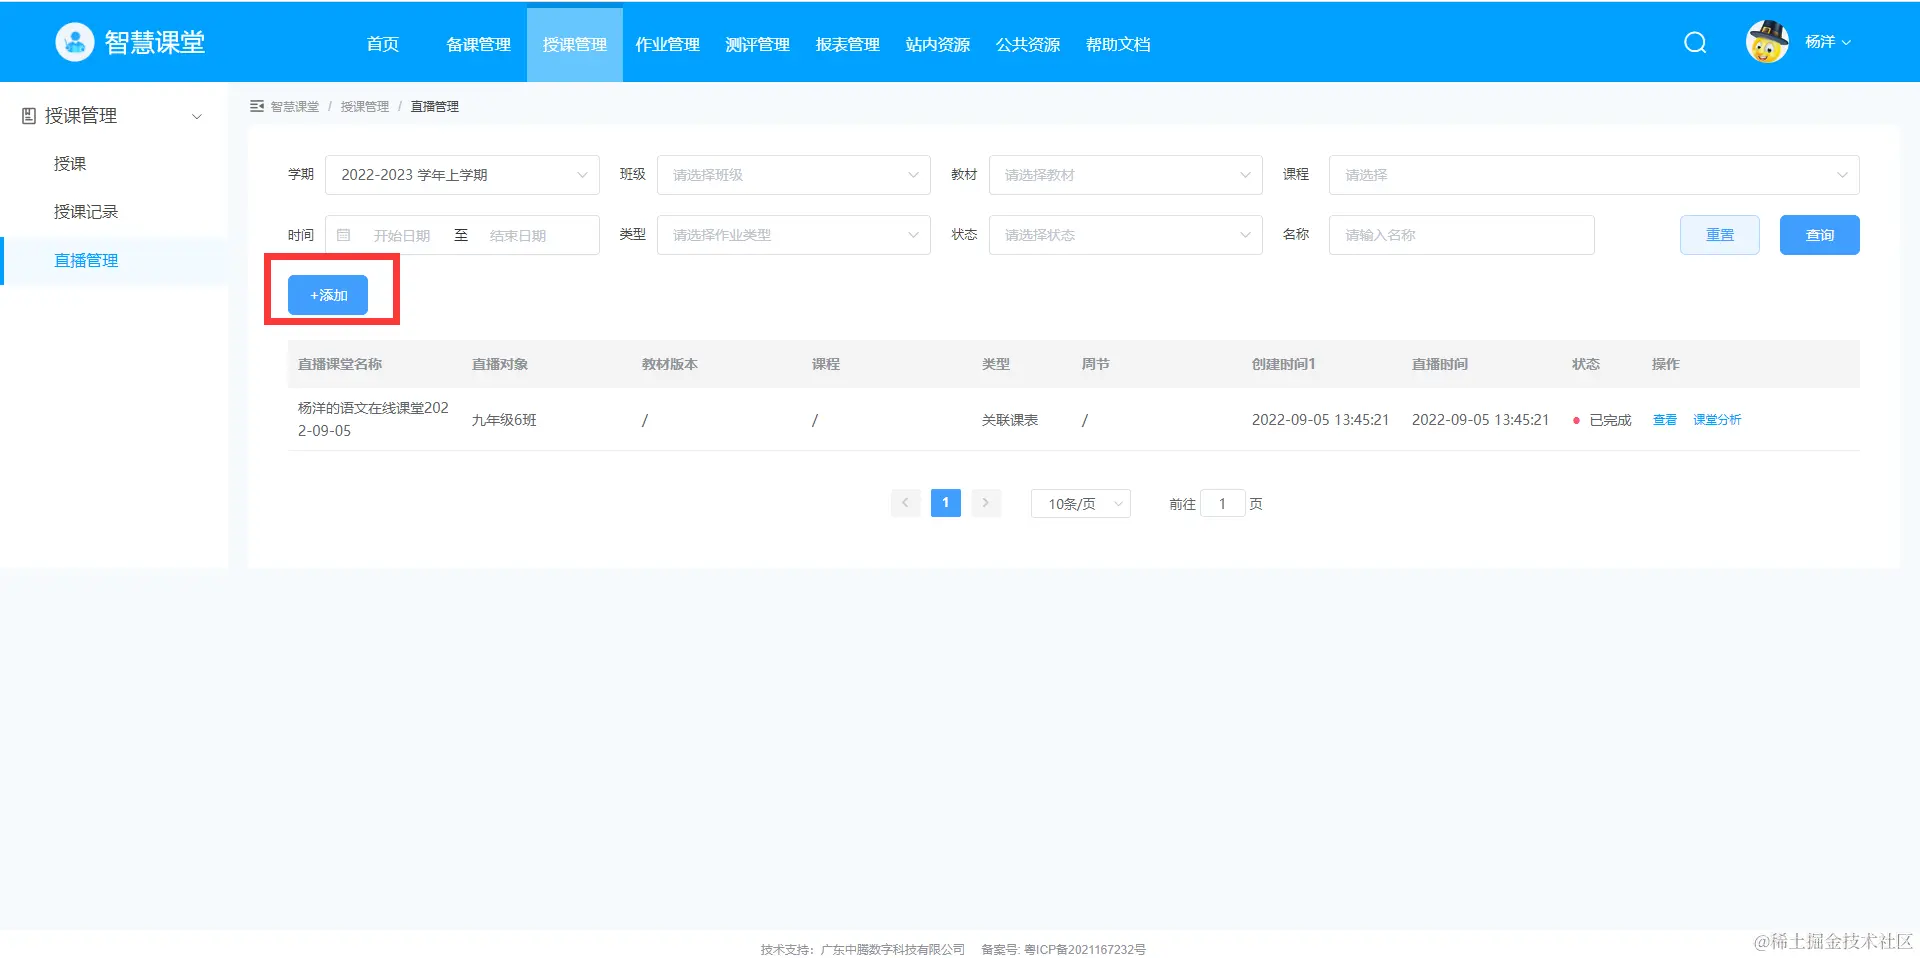The image size is (1920, 958).
Task: Click the 九年级6班 cell
Action: (x=504, y=420)
